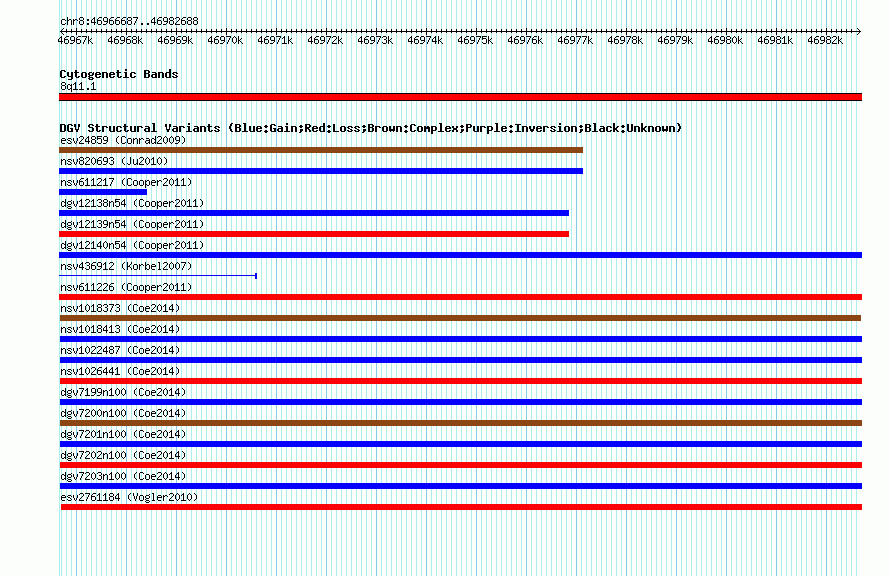Open dgv12139n54 (Cooper2011) label

tap(132, 224)
